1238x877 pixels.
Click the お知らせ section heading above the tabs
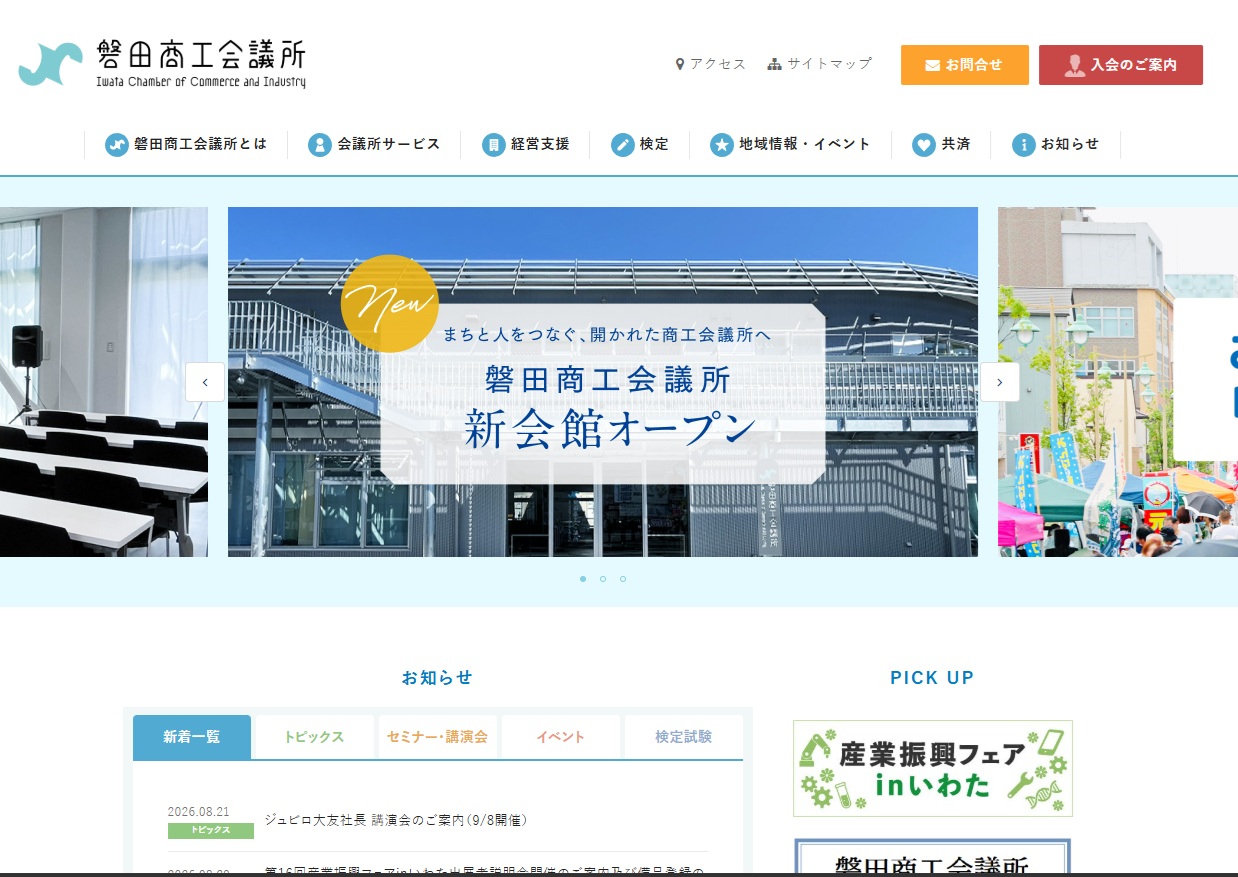[437, 678]
